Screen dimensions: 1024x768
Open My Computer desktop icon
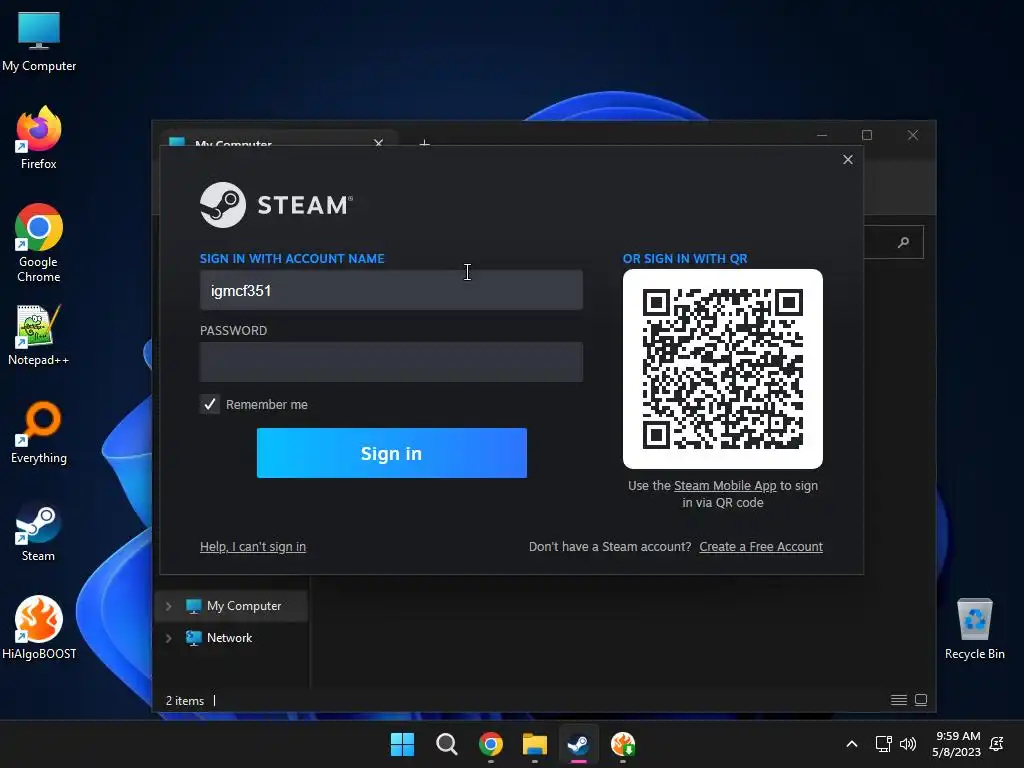pos(39,41)
